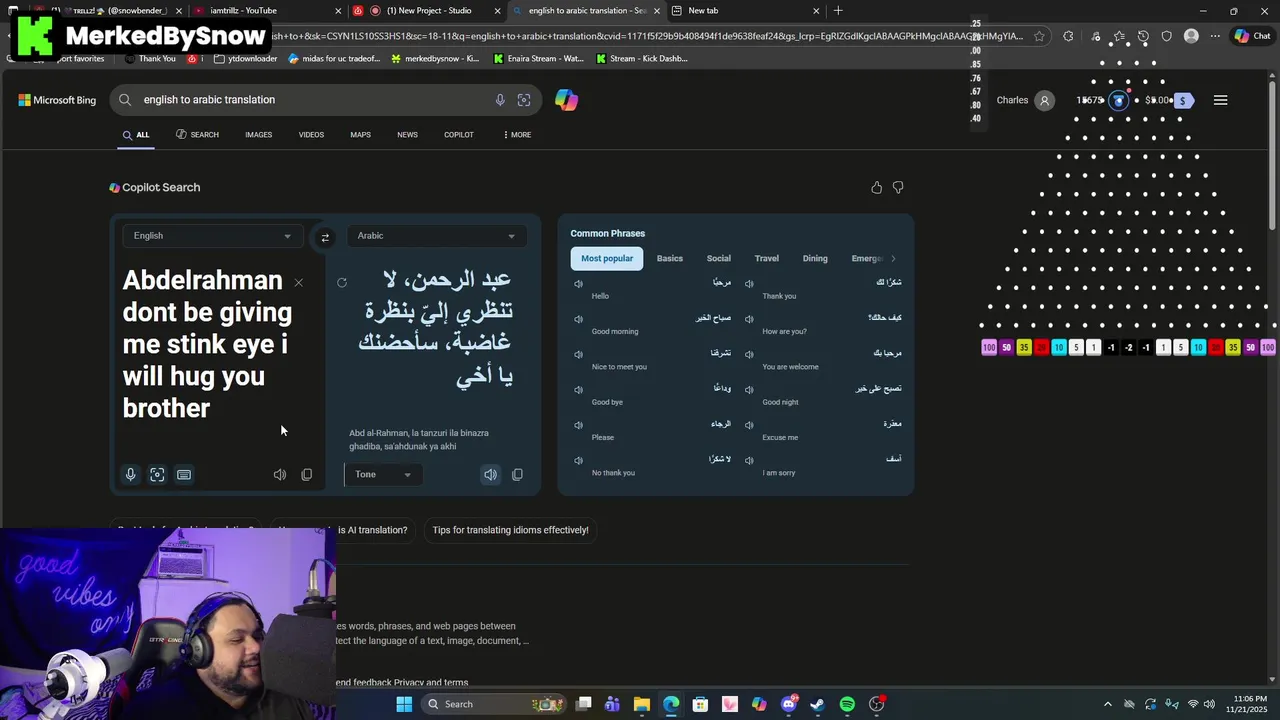Open image translation camera icon in translator
This screenshot has width=1280, height=720.
point(157,475)
